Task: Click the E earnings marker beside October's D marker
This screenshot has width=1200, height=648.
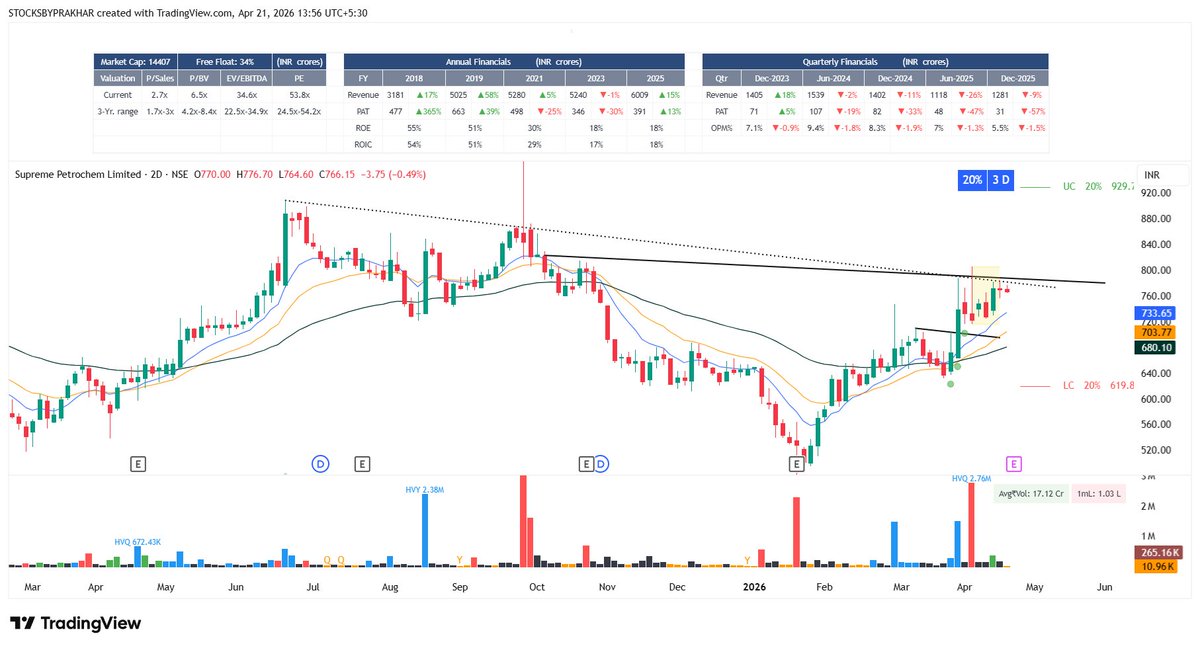Action: [587, 463]
